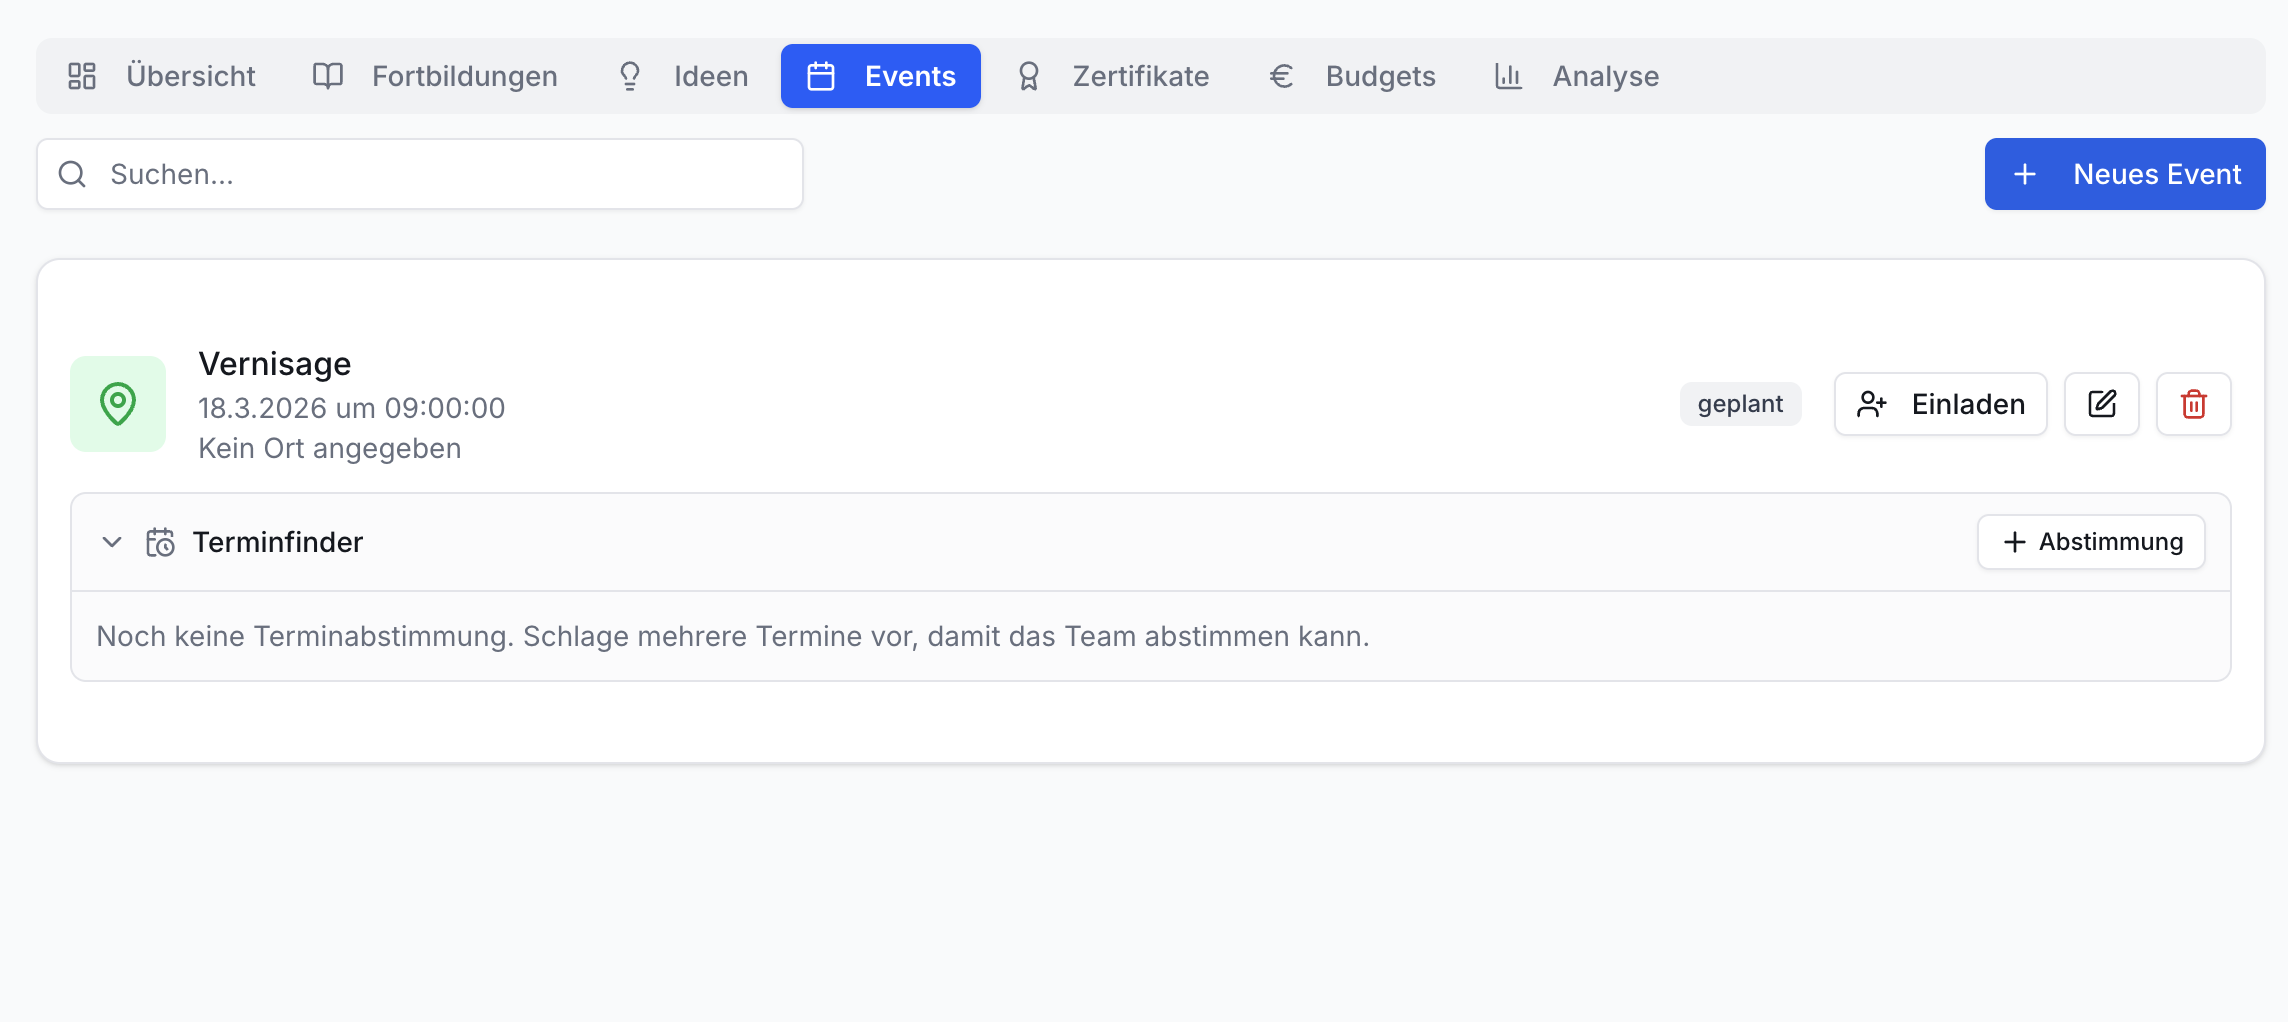Open the Zertifikate tab
The image size is (2288, 1022).
[x=1112, y=76]
